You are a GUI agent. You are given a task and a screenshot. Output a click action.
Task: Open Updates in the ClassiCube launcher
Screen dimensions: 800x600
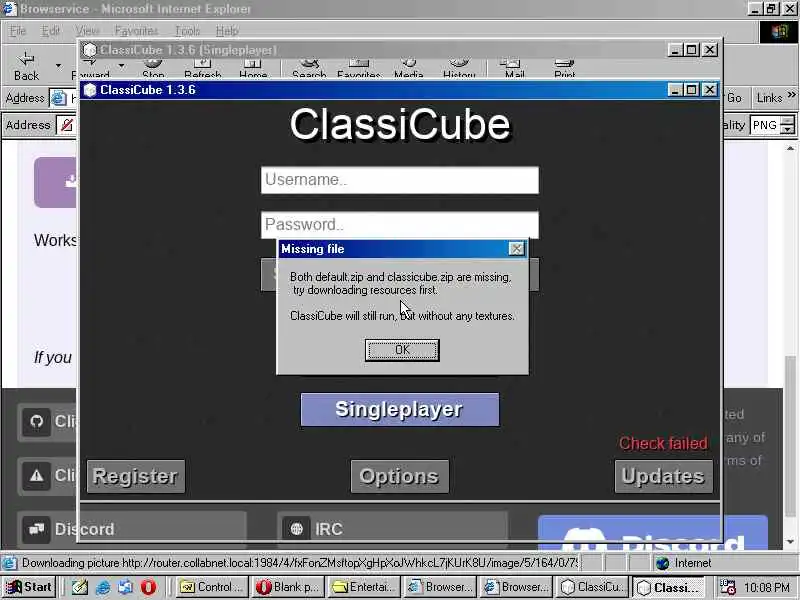663,476
